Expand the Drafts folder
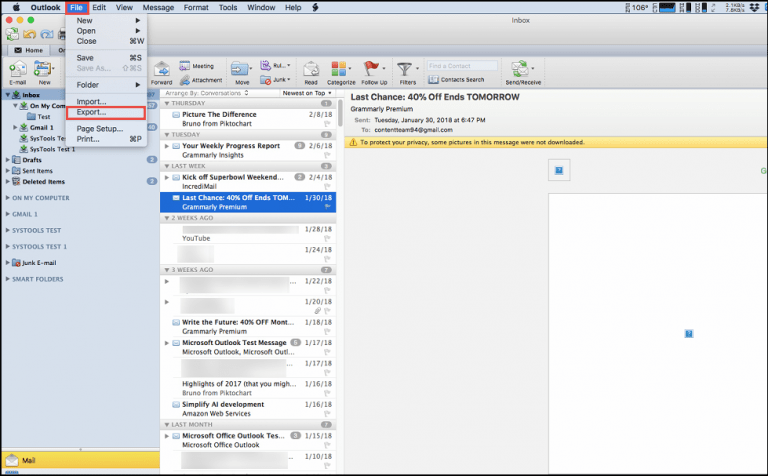This screenshot has width=768, height=476. (7, 160)
